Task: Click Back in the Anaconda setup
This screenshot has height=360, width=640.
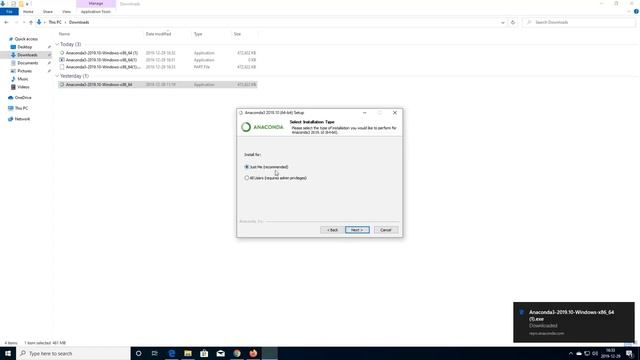Action: click(332, 230)
